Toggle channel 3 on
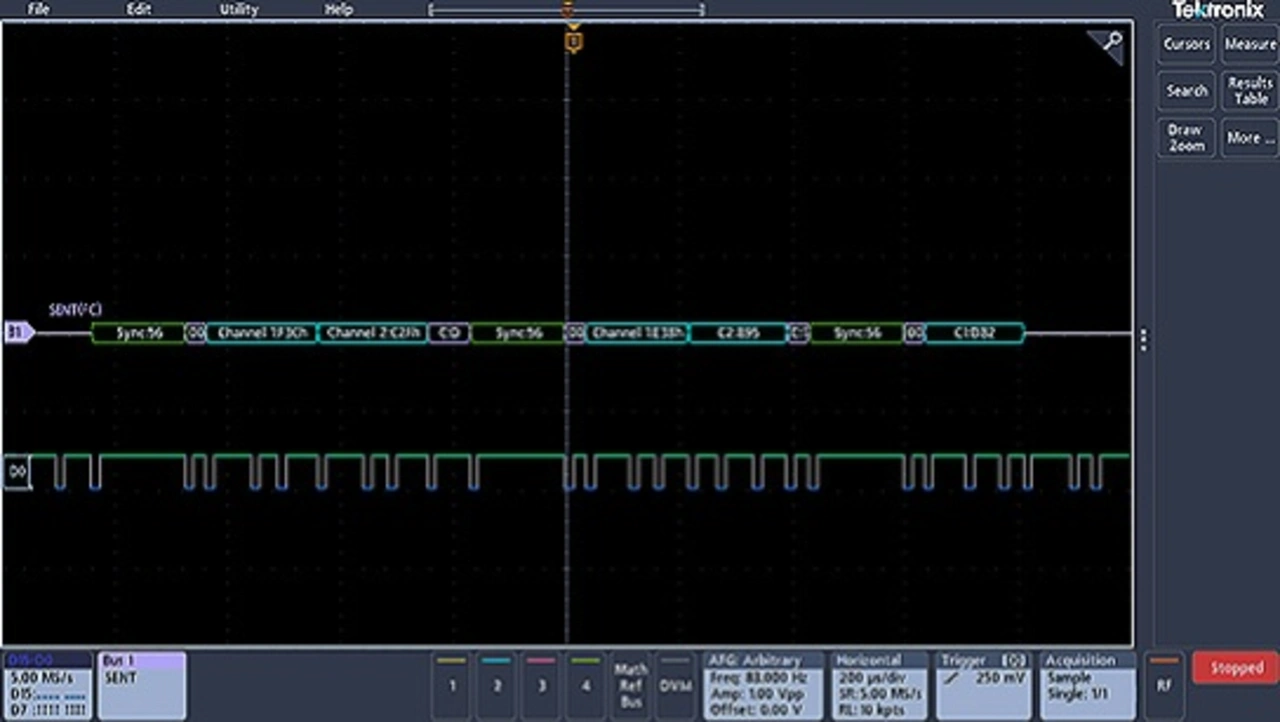Screen dimensions: 1280x722 coord(541,685)
